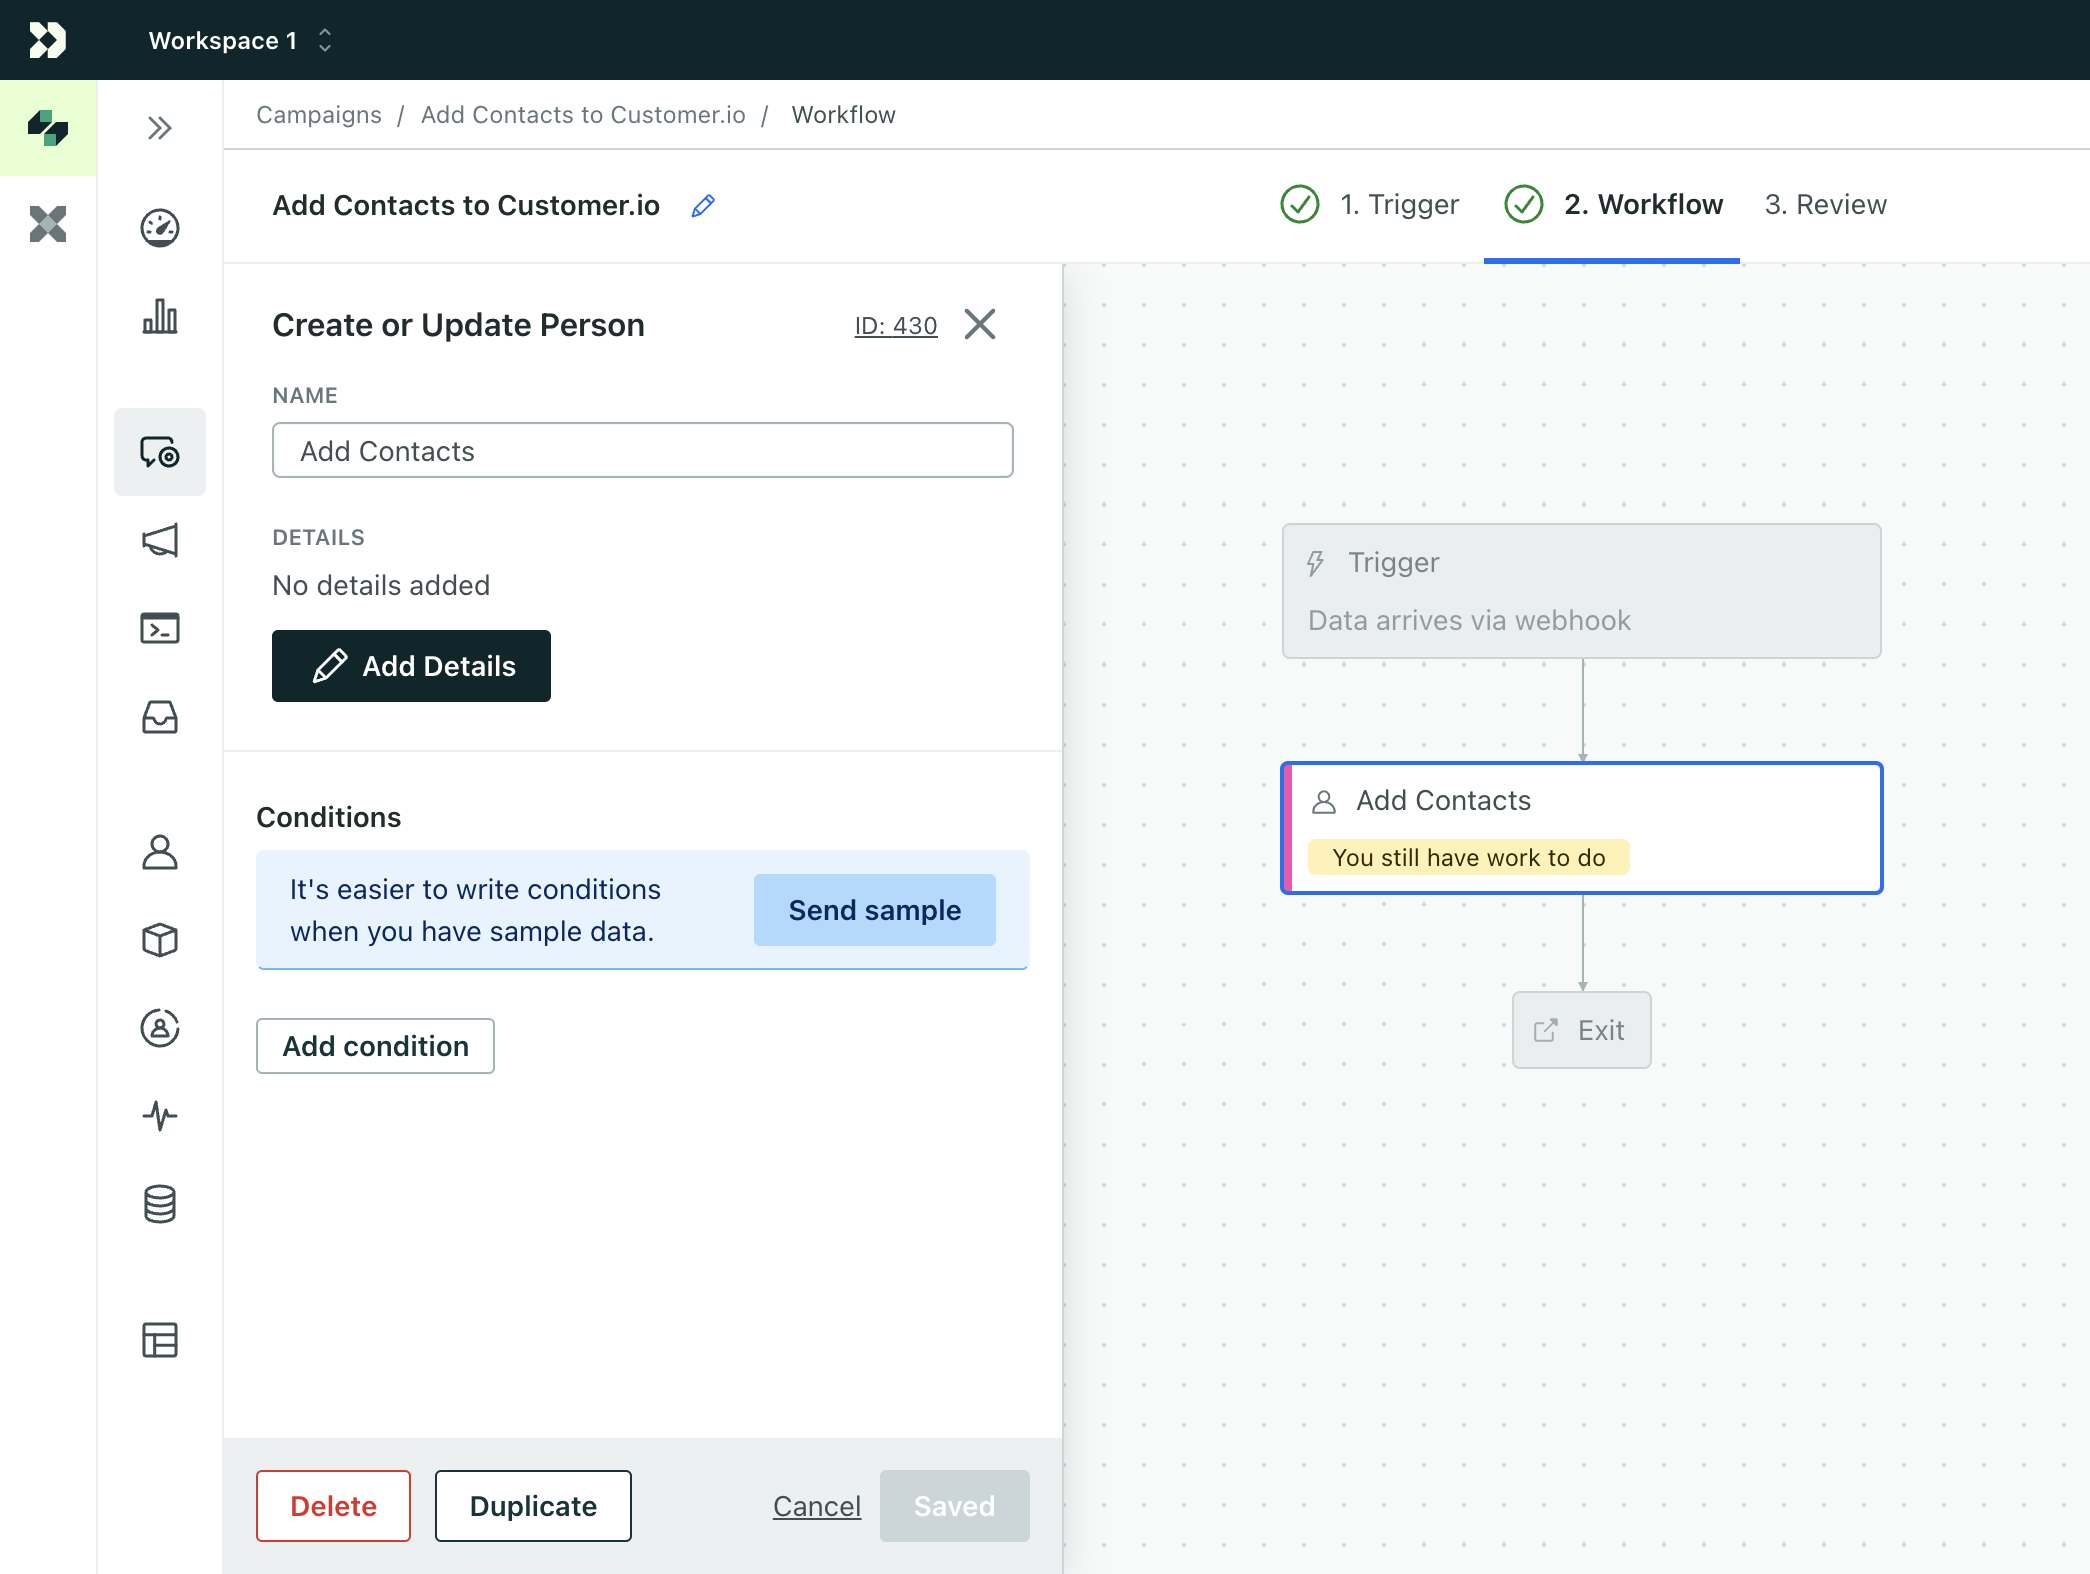Open Add Contacts to Customer.io breadcrumb
The image size is (2090, 1574).
point(583,115)
